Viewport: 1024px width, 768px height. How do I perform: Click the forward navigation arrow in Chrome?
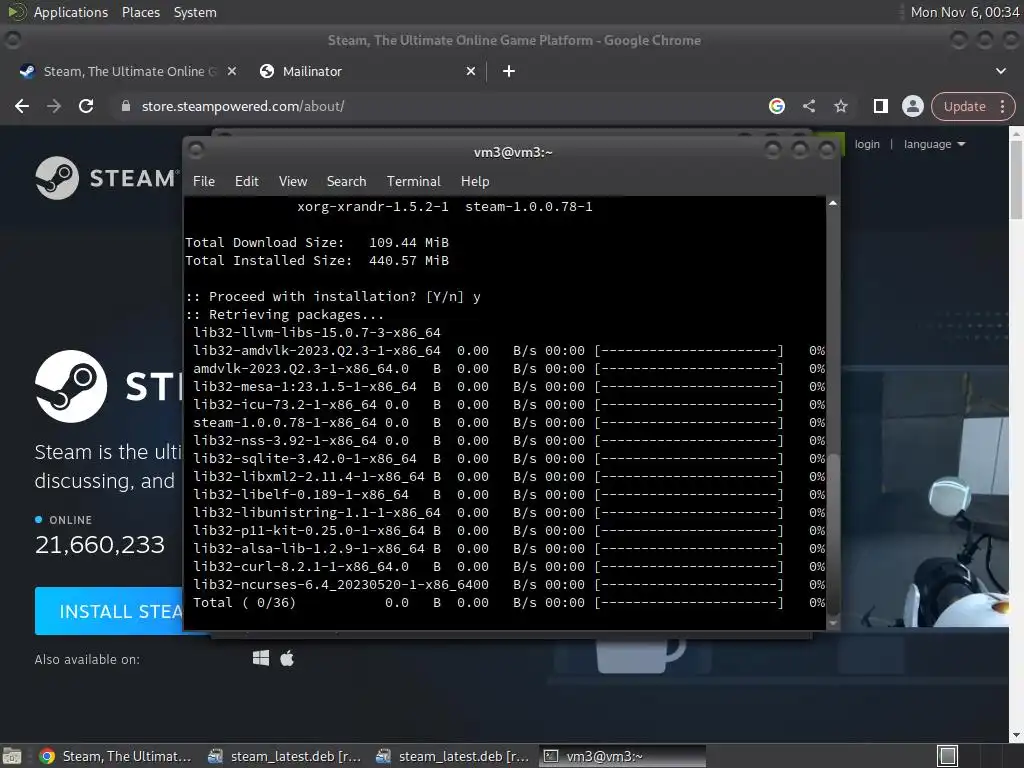54,106
